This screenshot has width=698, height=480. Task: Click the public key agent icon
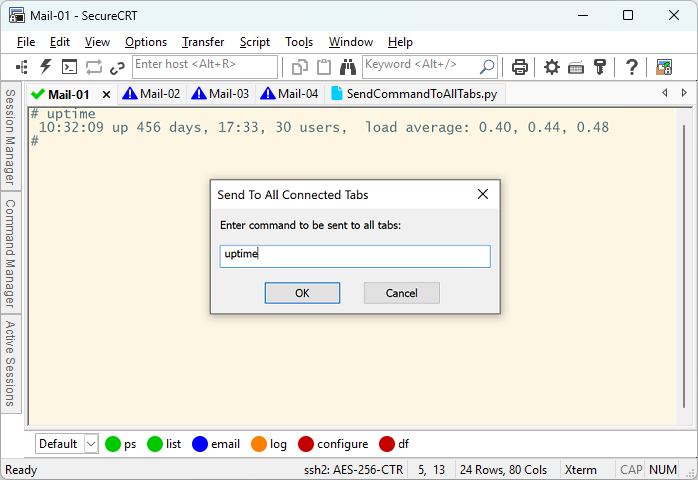(600, 67)
